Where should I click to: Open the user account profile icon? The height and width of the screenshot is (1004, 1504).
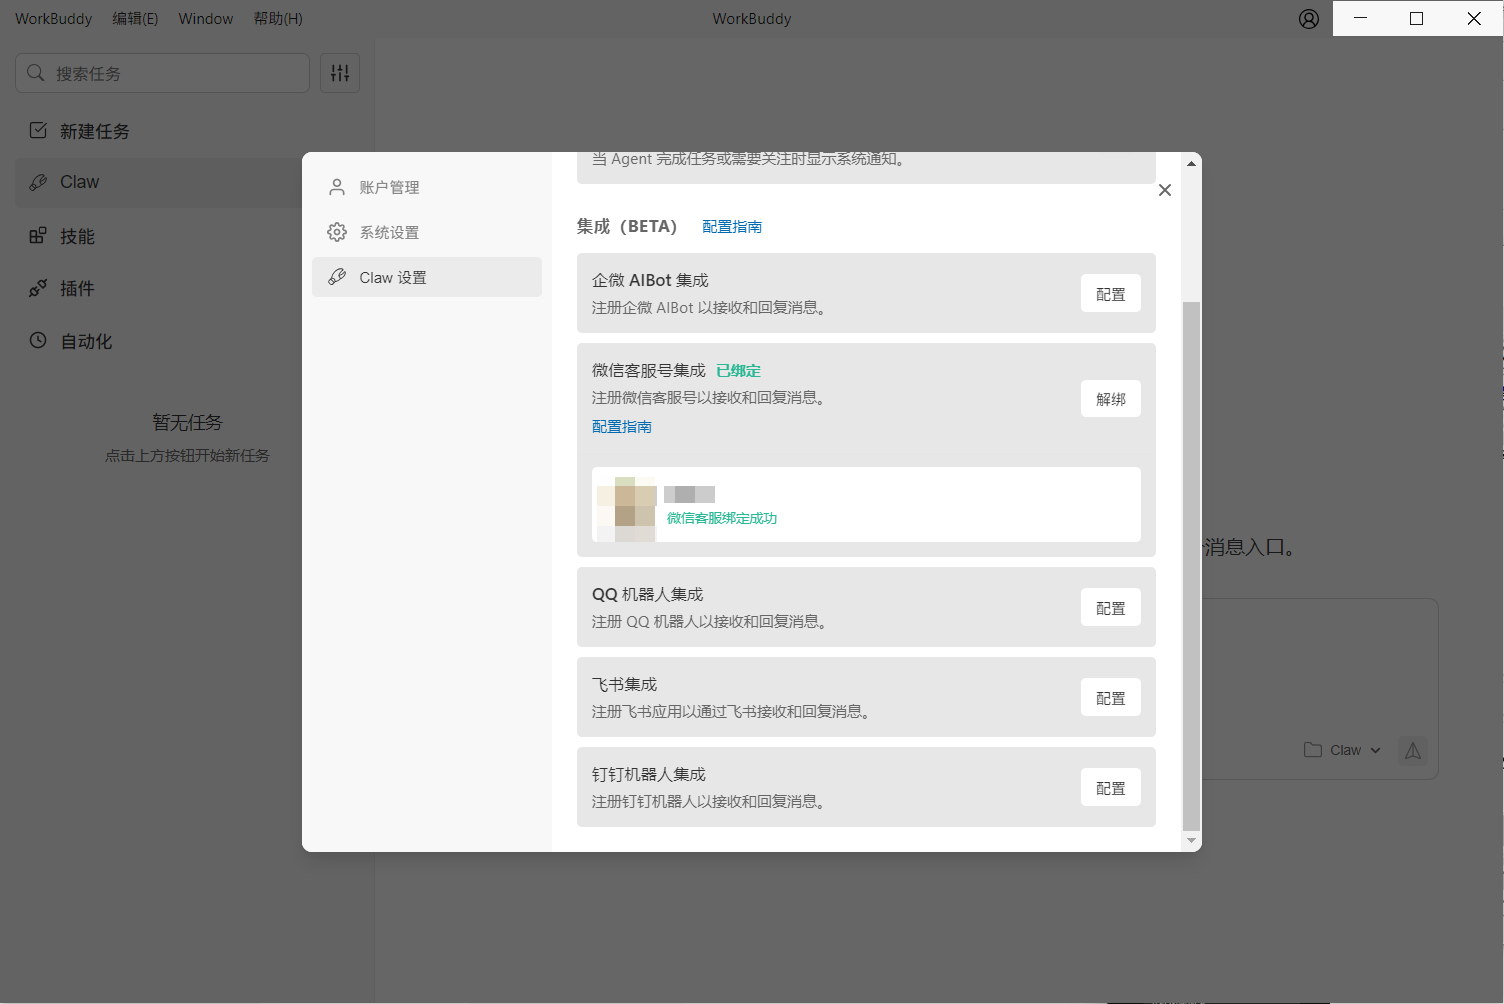click(x=1308, y=19)
